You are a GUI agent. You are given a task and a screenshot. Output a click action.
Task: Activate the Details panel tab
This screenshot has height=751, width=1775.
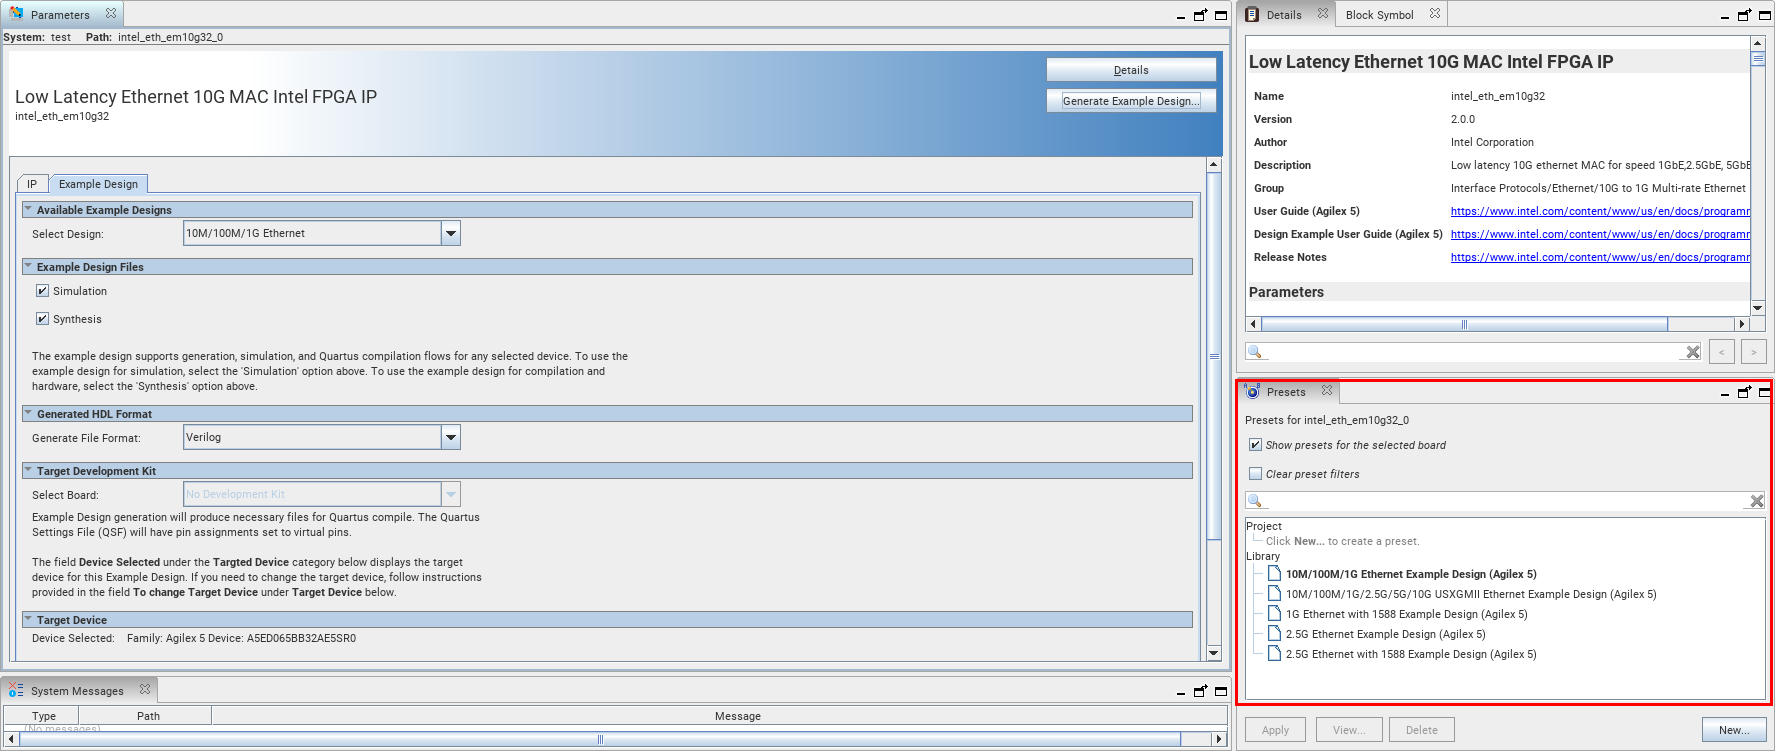pyautogui.click(x=1284, y=15)
